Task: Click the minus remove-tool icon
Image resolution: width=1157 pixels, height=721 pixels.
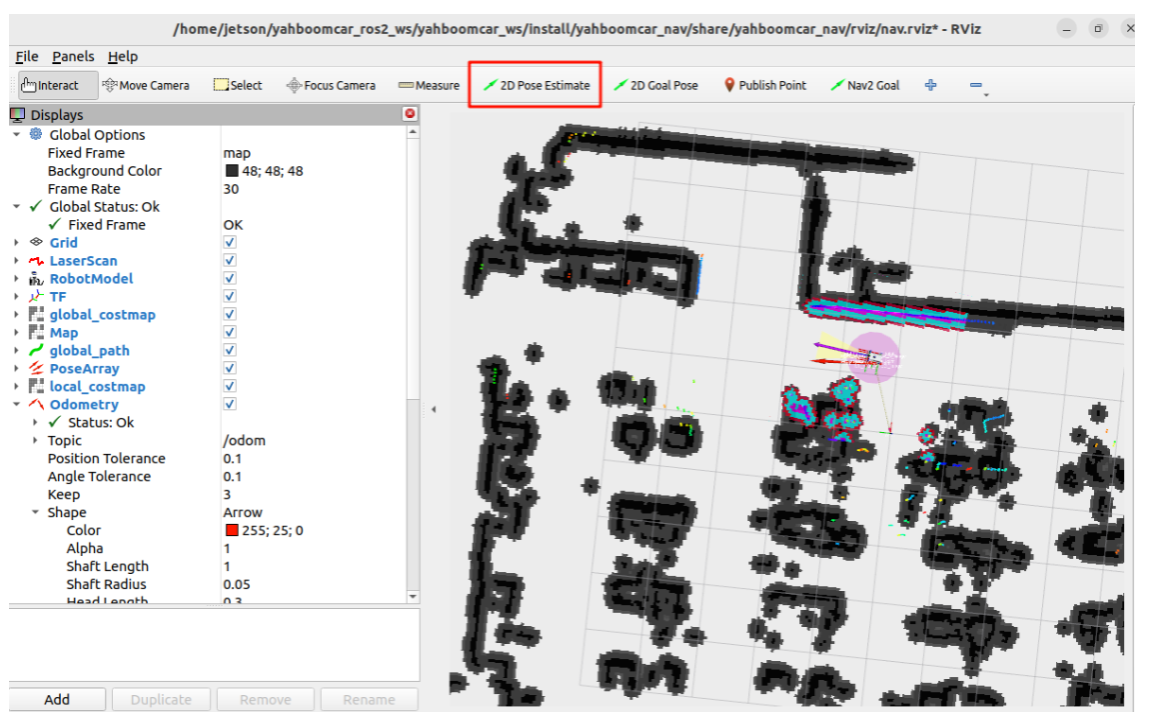Action: [x=975, y=86]
